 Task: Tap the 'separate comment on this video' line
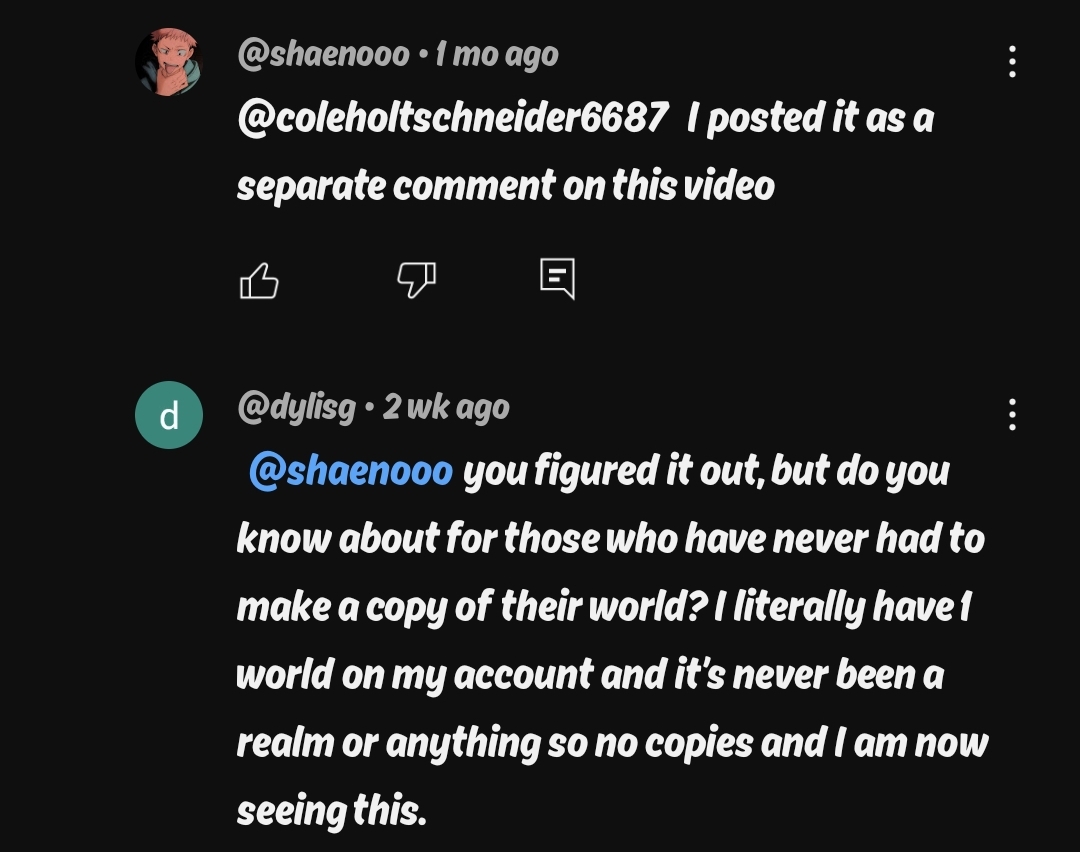coord(505,185)
